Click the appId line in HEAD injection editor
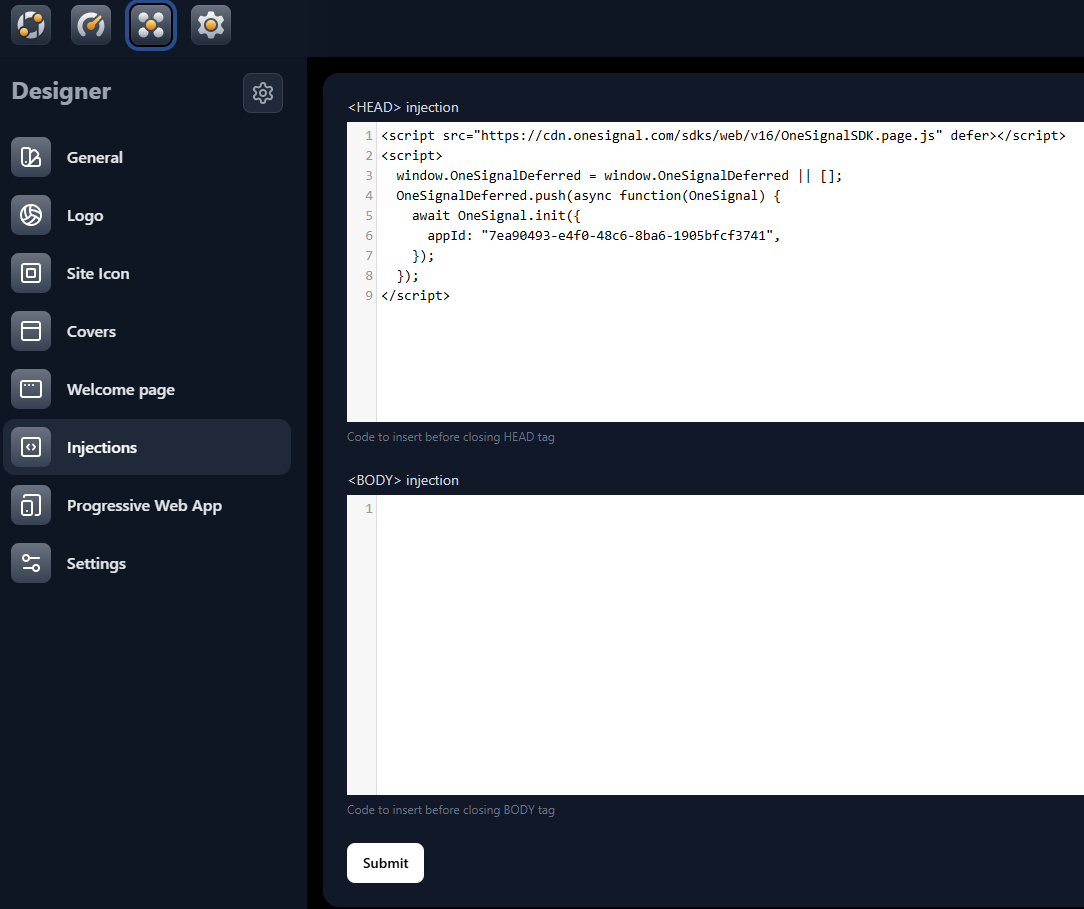This screenshot has height=909, width=1084. [x=602, y=236]
